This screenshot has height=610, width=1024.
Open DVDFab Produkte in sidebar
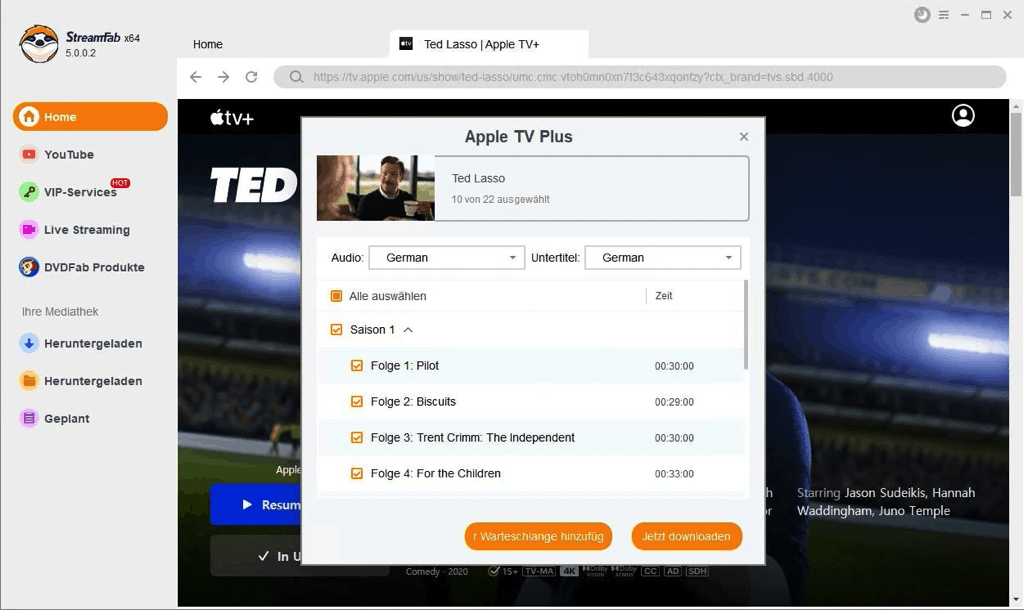(93, 268)
